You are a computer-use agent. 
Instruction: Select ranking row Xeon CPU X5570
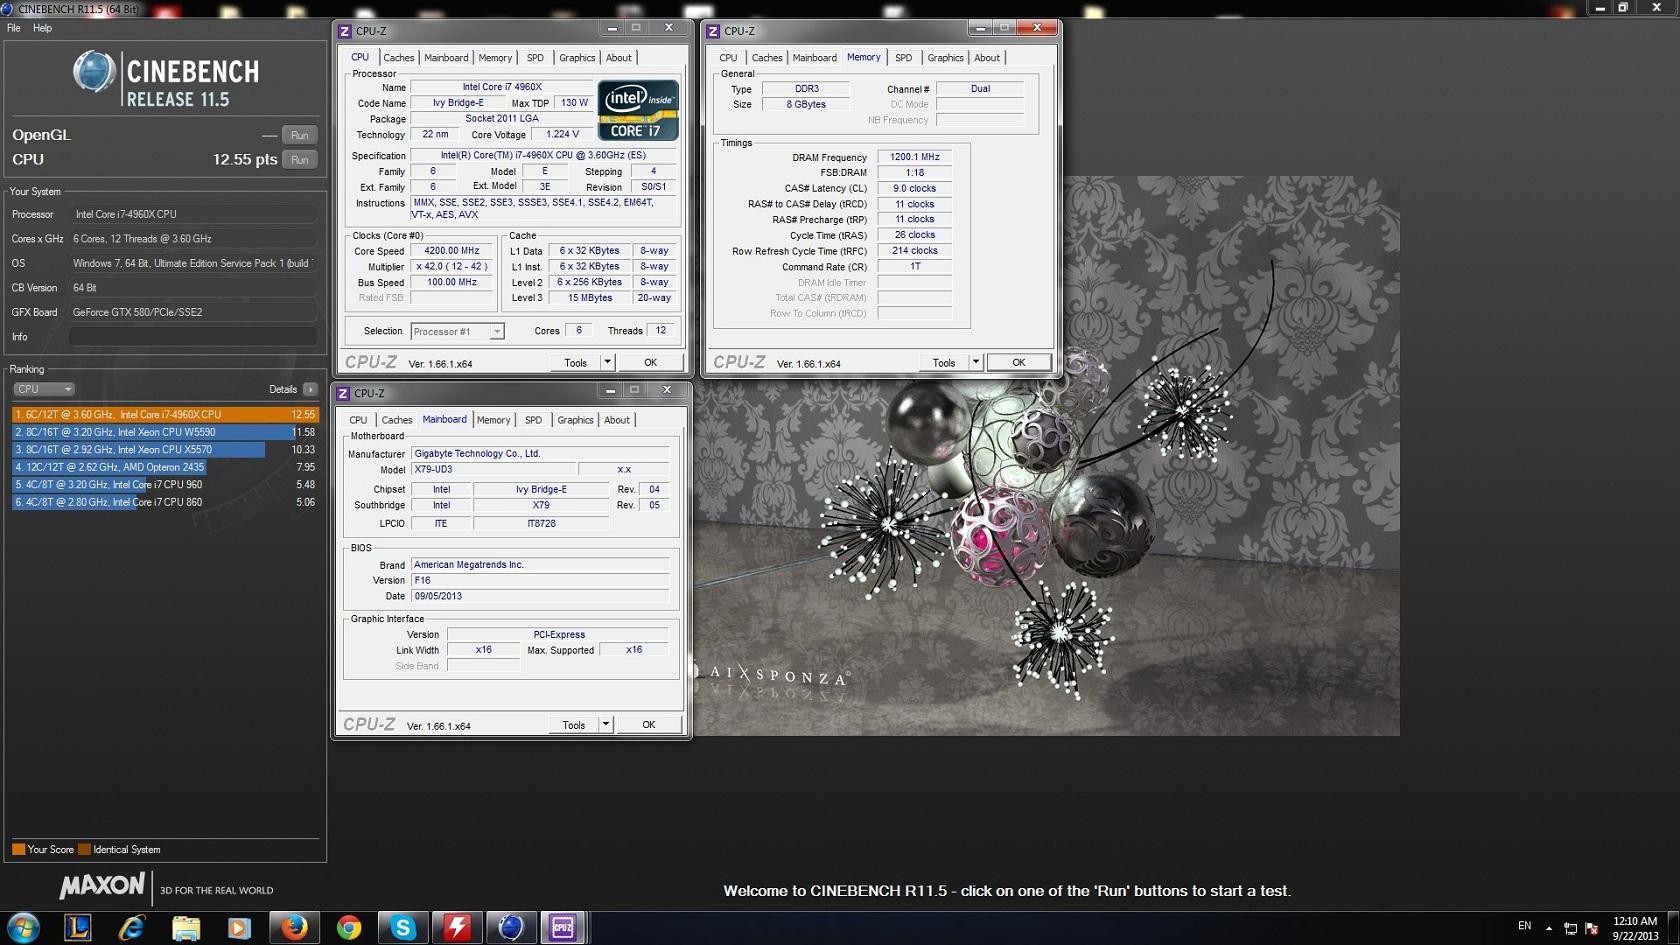(x=165, y=449)
